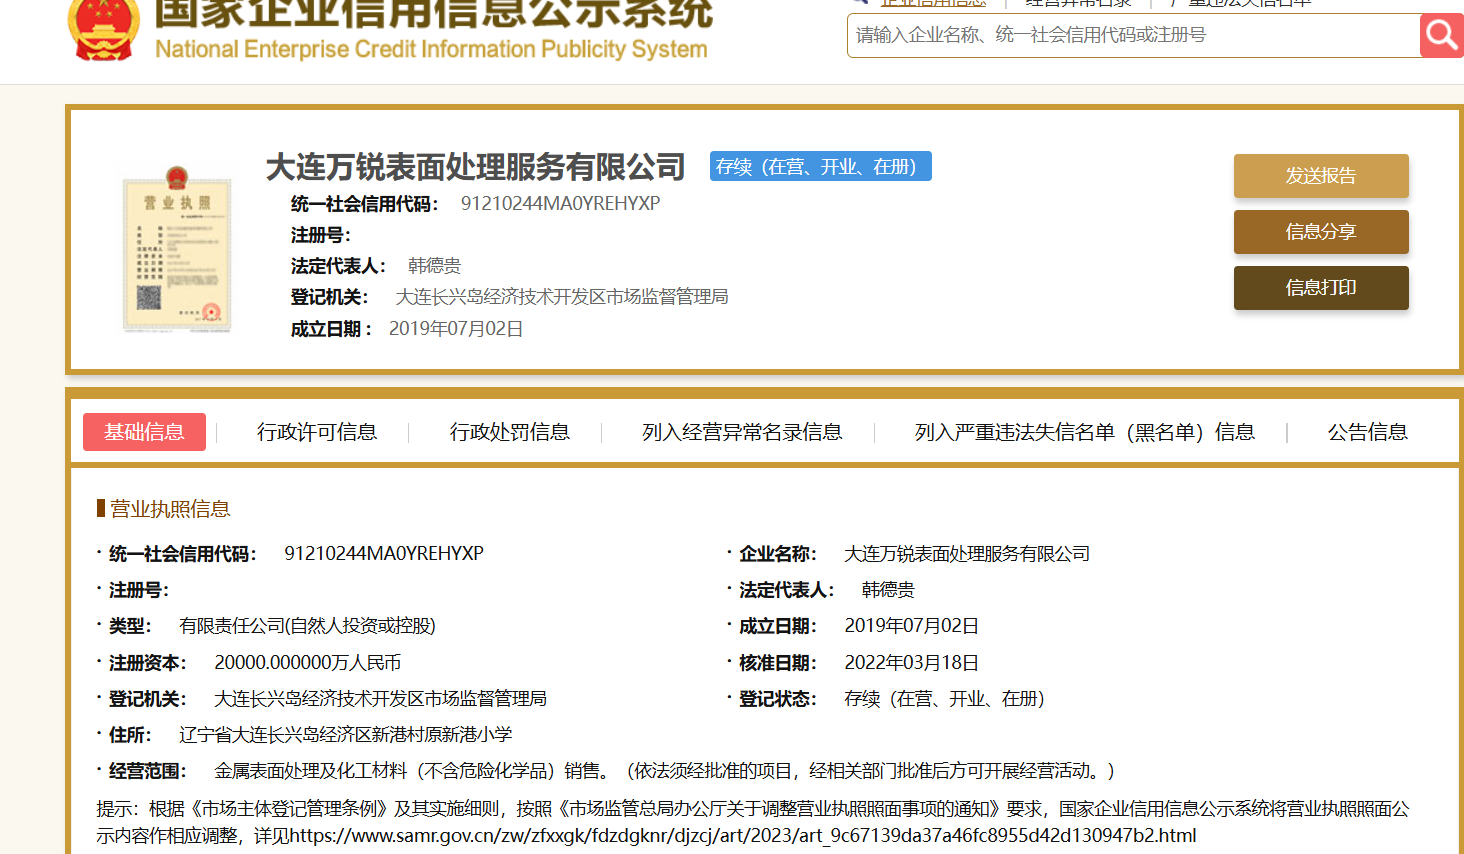Screen dimensions: 1464x854
Task: Click the 发送报告 button
Action: coord(1321,176)
